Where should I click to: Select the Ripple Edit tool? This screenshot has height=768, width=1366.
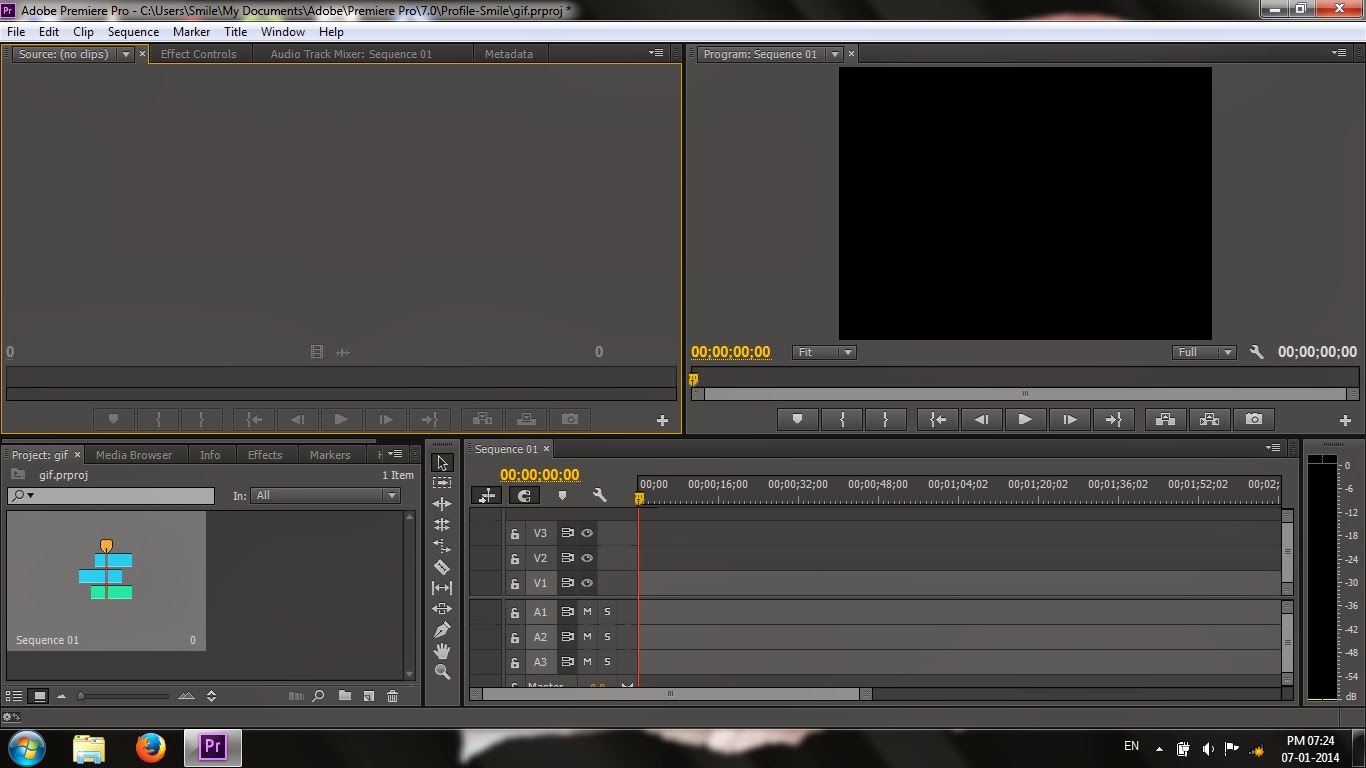coord(442,504)
